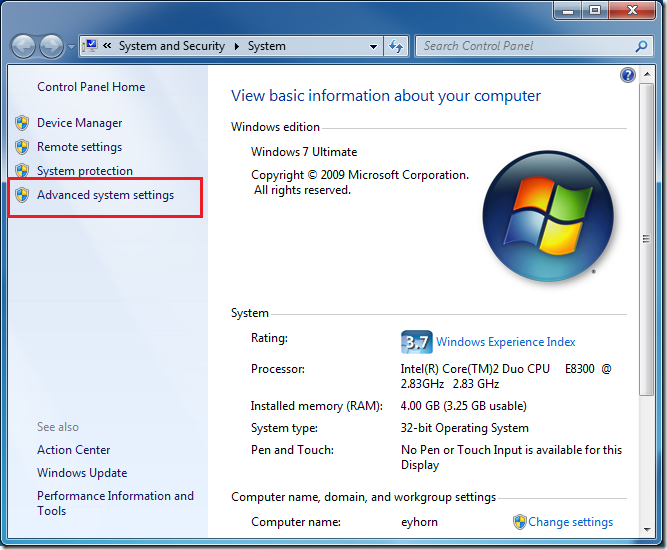Open Action Center link
Screen dimensions: 667x550
pos(74,450)
